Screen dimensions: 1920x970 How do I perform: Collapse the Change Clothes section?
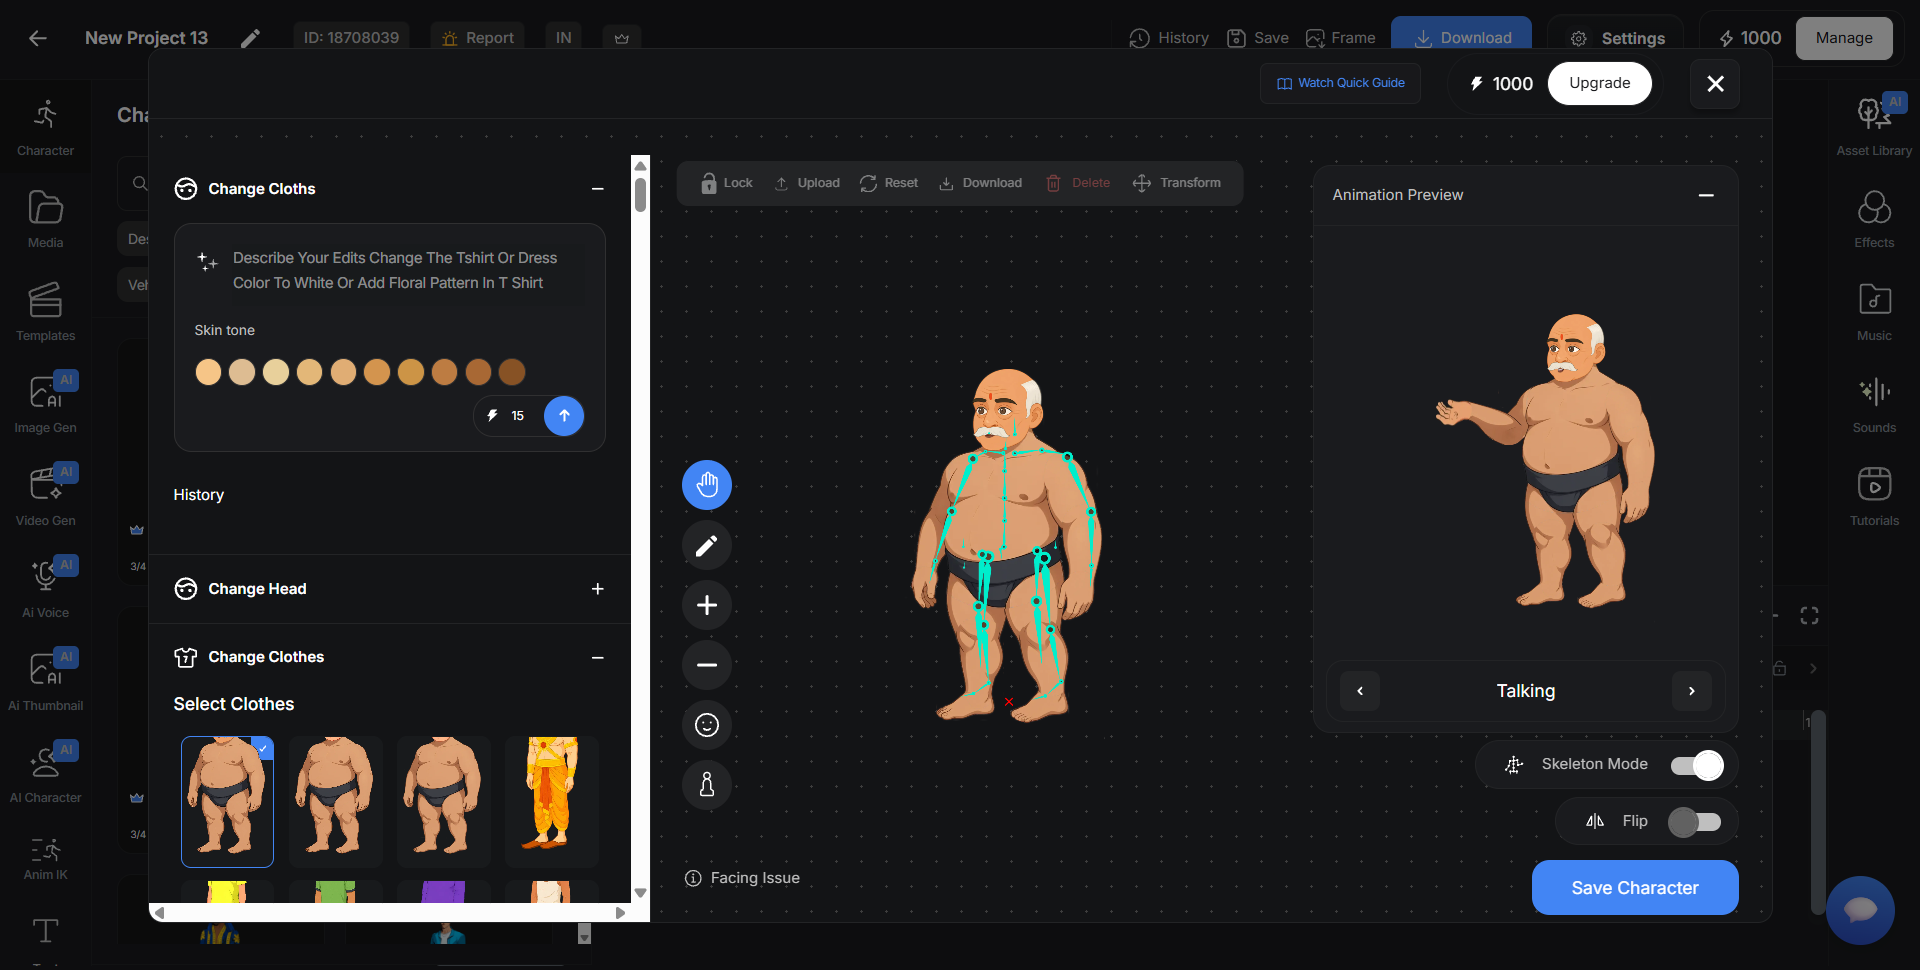coord(597,657)
